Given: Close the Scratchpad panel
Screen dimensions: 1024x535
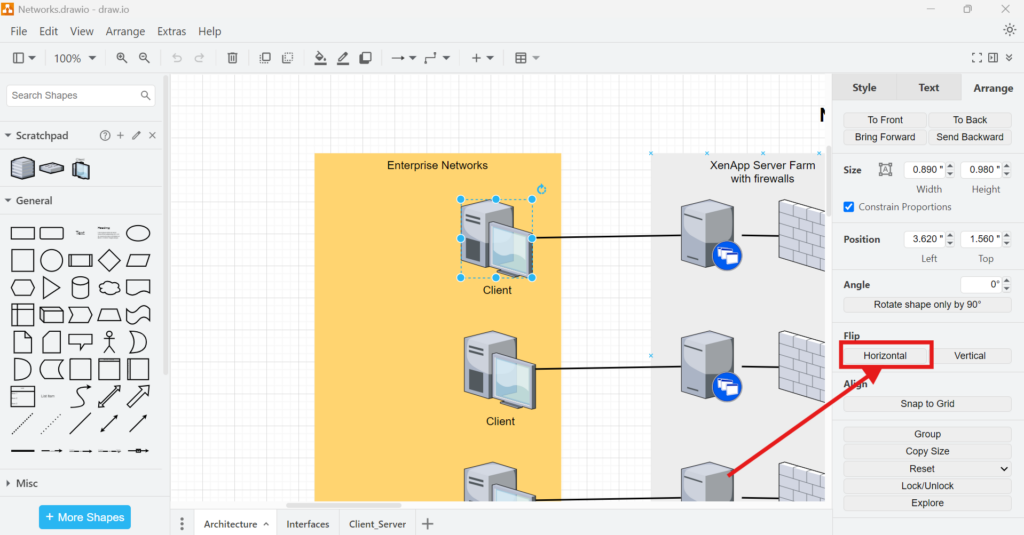Looking at the screenshot, I should pos(152,135).
